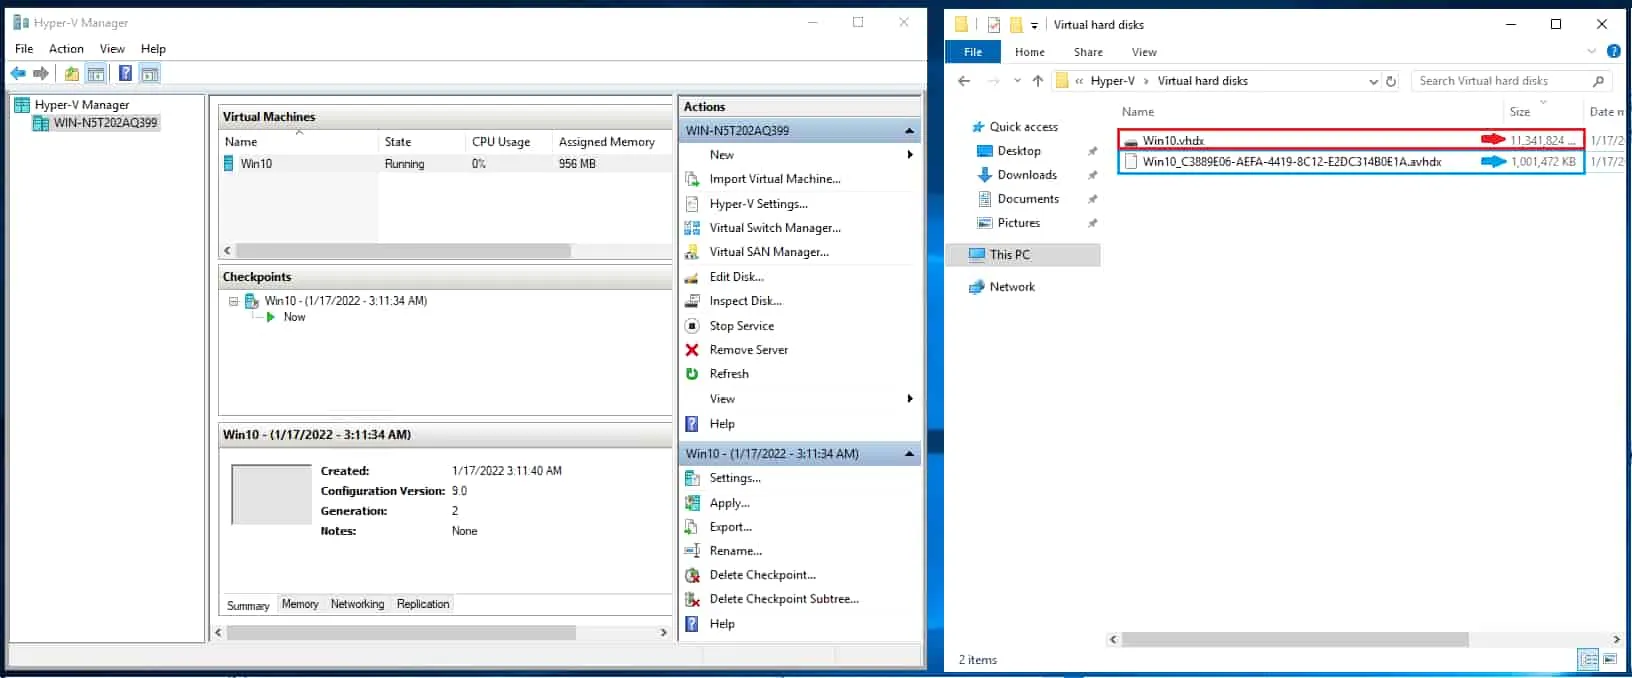The width and height of the screenshot is (1632, 678).
Task: Open address bar history dropdown in Explorer
Action: [x=1373, y=81]
